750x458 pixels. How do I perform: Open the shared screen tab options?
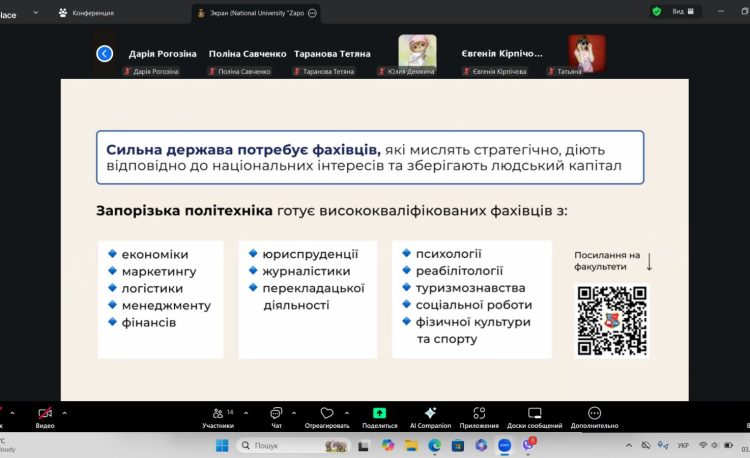(x=313, y=13)
